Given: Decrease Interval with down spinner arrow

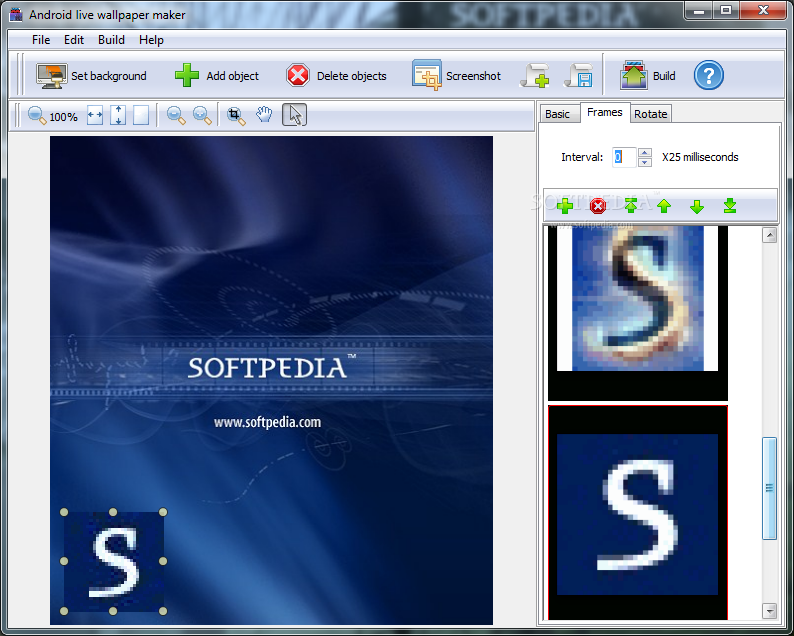Looking at the screenshot, I should tap(645, 162).
